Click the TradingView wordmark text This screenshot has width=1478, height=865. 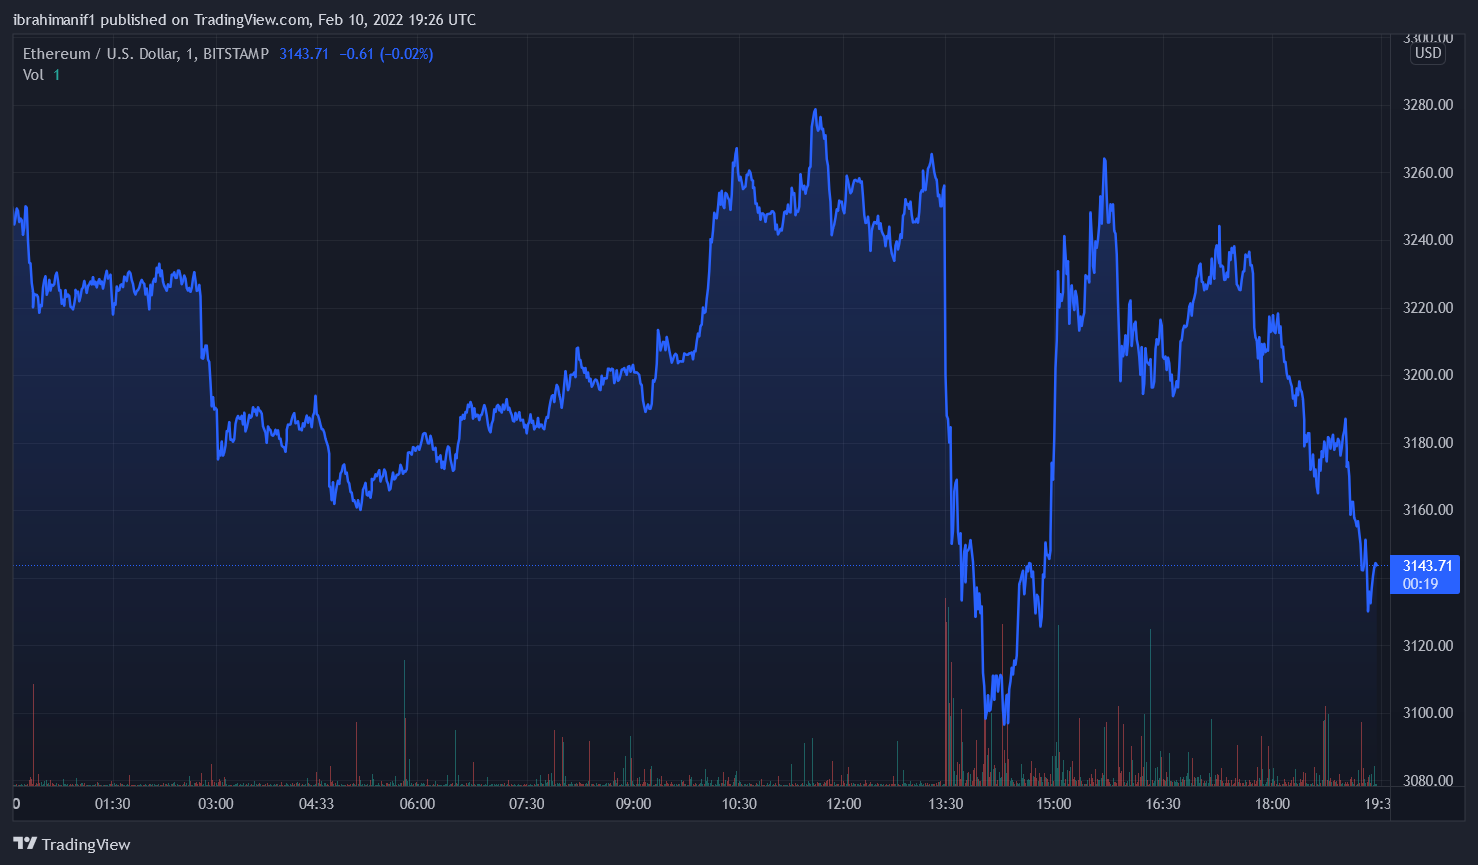(86, 845)
